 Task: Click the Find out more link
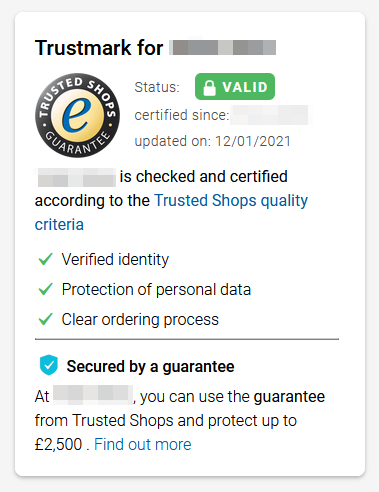143,444
